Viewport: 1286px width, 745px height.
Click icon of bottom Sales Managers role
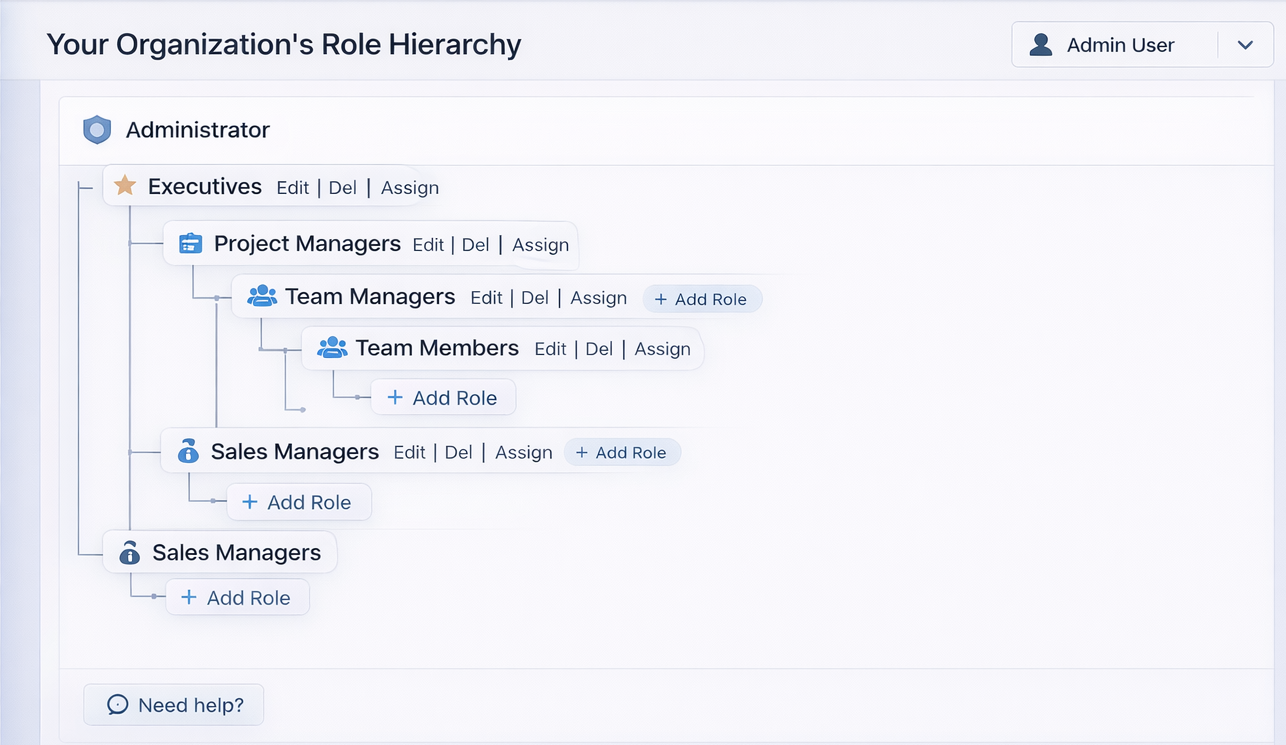[x=129, y=553]
